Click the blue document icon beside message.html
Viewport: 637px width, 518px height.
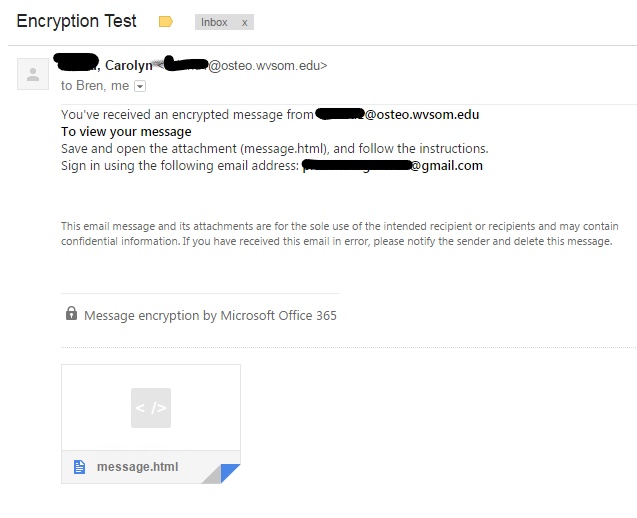(x=80, y=467)
